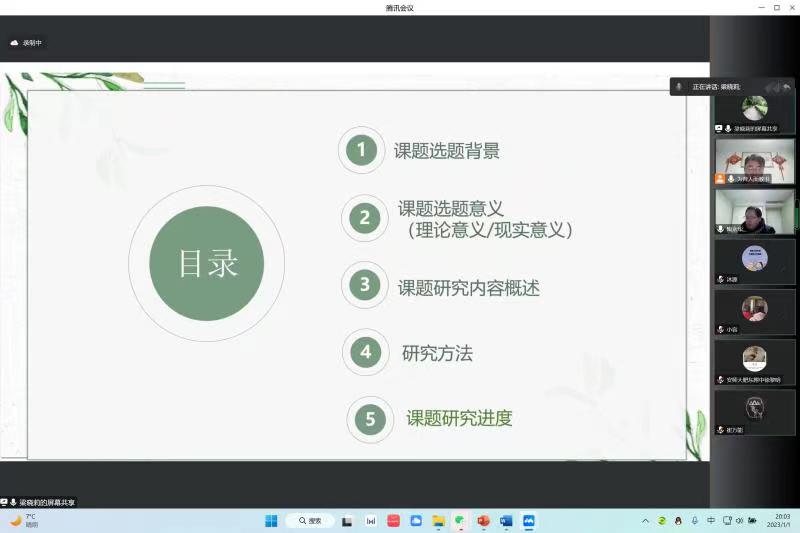Click the muted microphone icon beside 小谷
This screenshot has width=800, height=533.
click(x=720, y=329)
